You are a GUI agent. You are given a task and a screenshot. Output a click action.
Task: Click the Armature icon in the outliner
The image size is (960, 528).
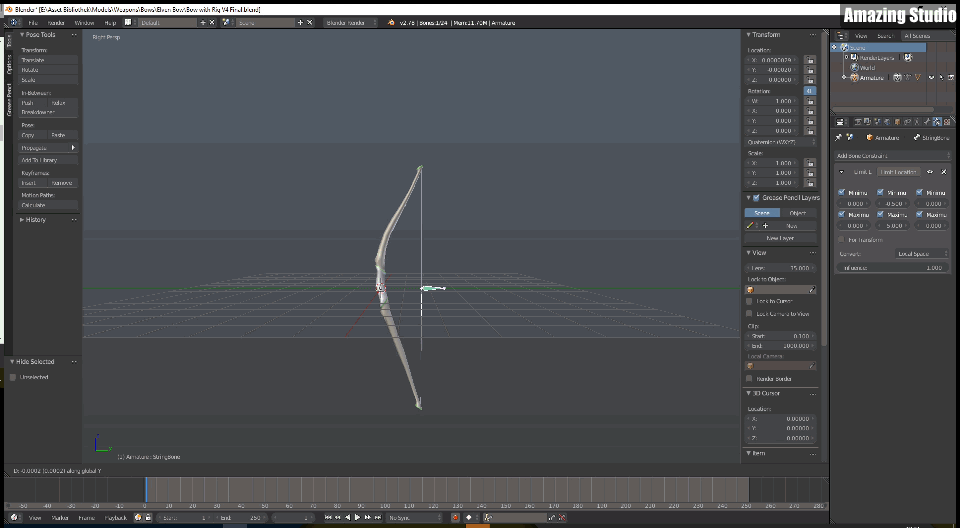click(x=853, y=78)
